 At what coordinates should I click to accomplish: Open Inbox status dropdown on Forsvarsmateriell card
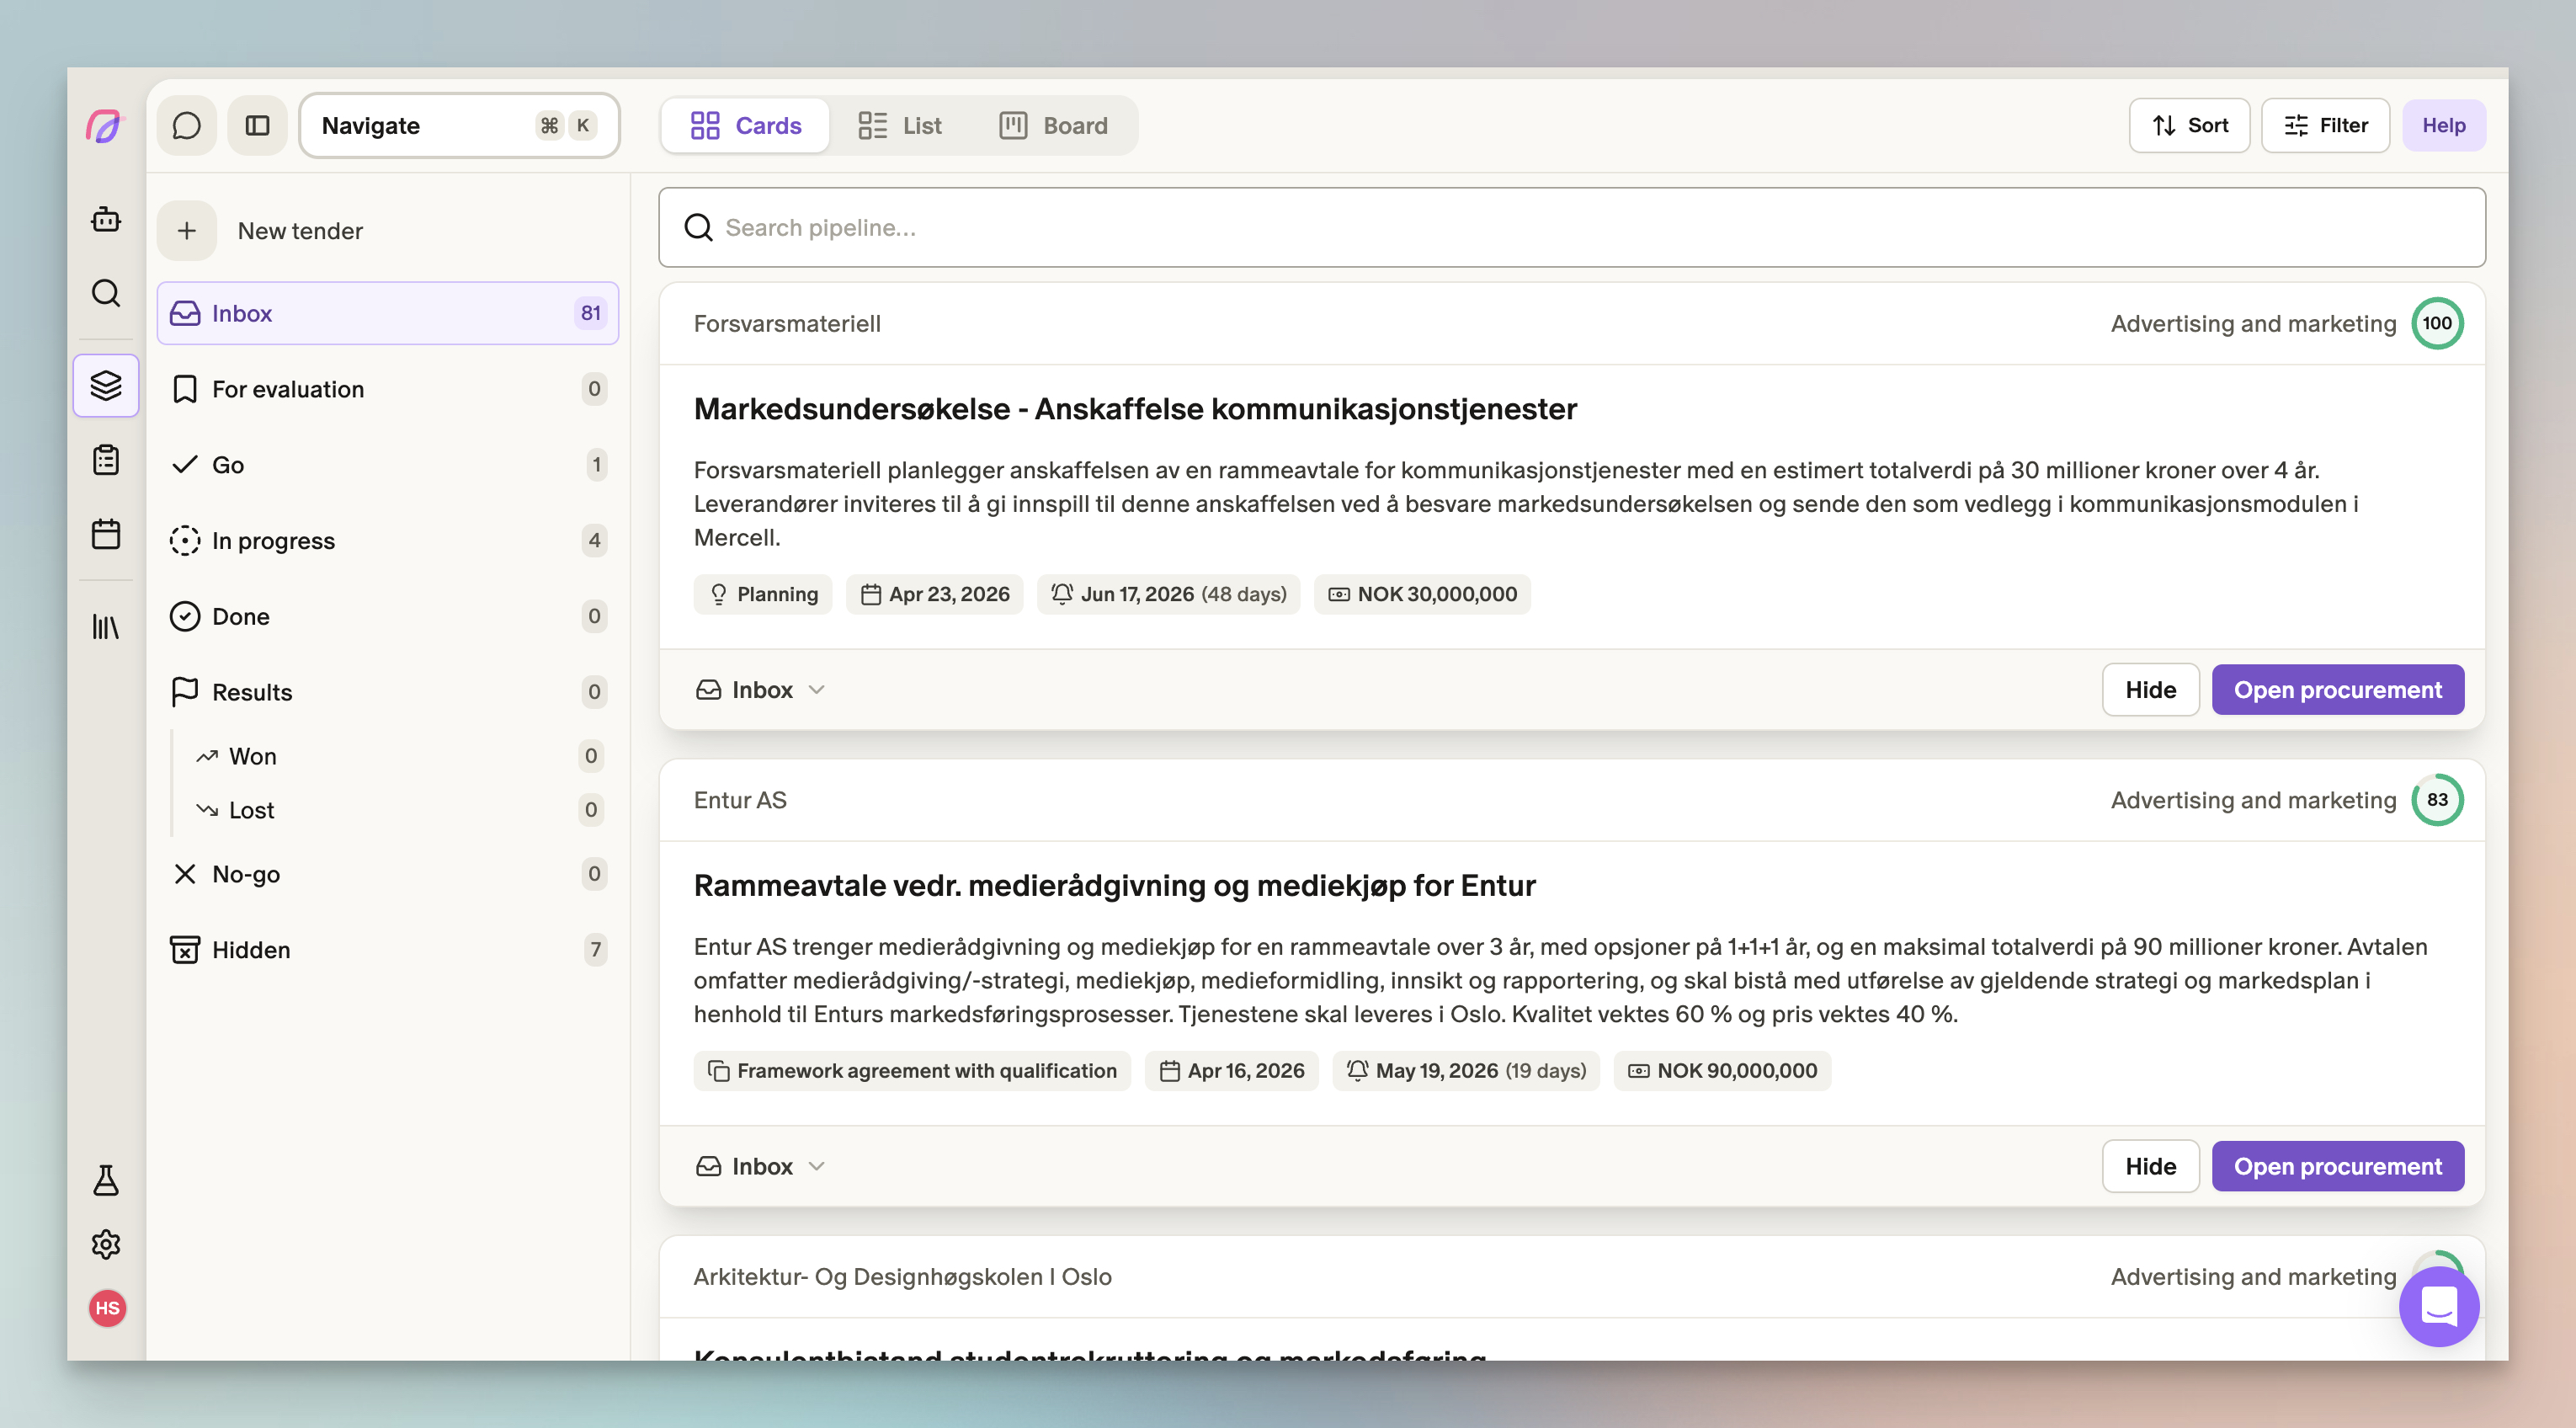click(761, 690)
